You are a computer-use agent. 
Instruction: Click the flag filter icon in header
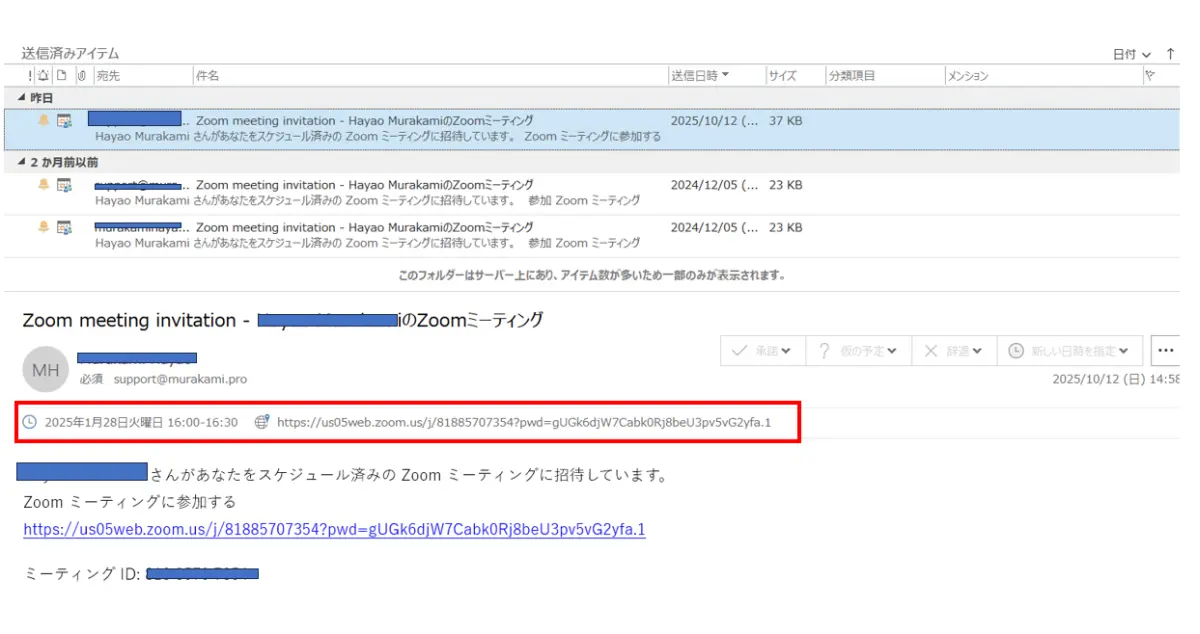point(1150,76)
